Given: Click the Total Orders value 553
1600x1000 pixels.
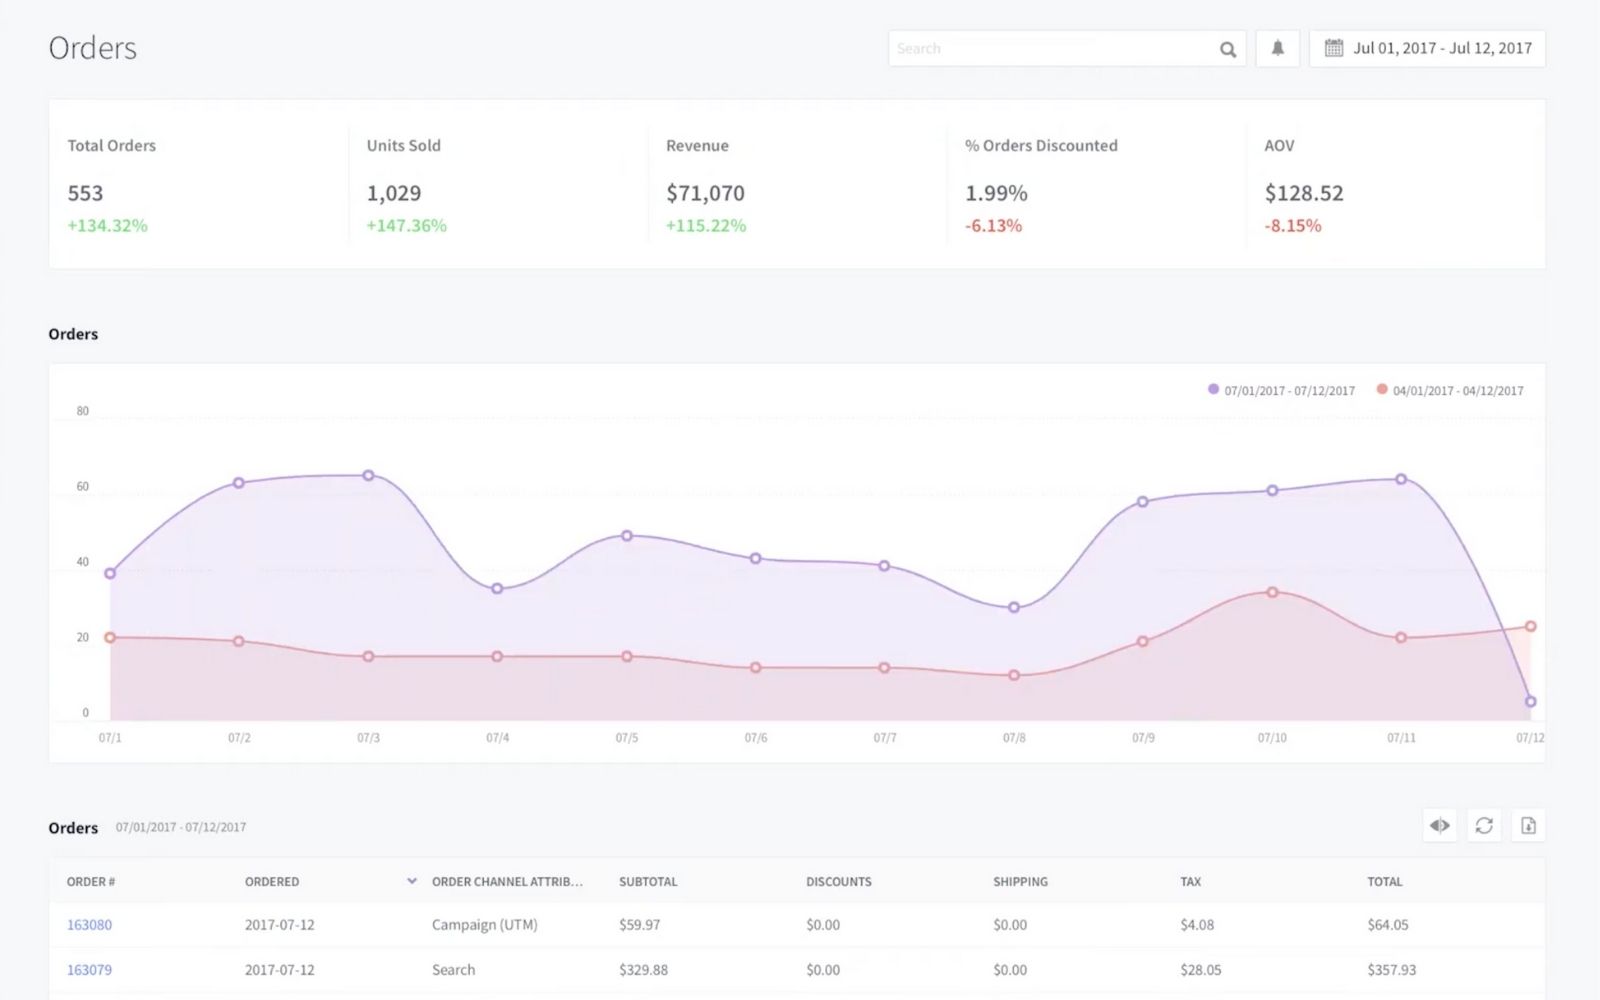Looking at the screenshot, I should tap(85, 193).
